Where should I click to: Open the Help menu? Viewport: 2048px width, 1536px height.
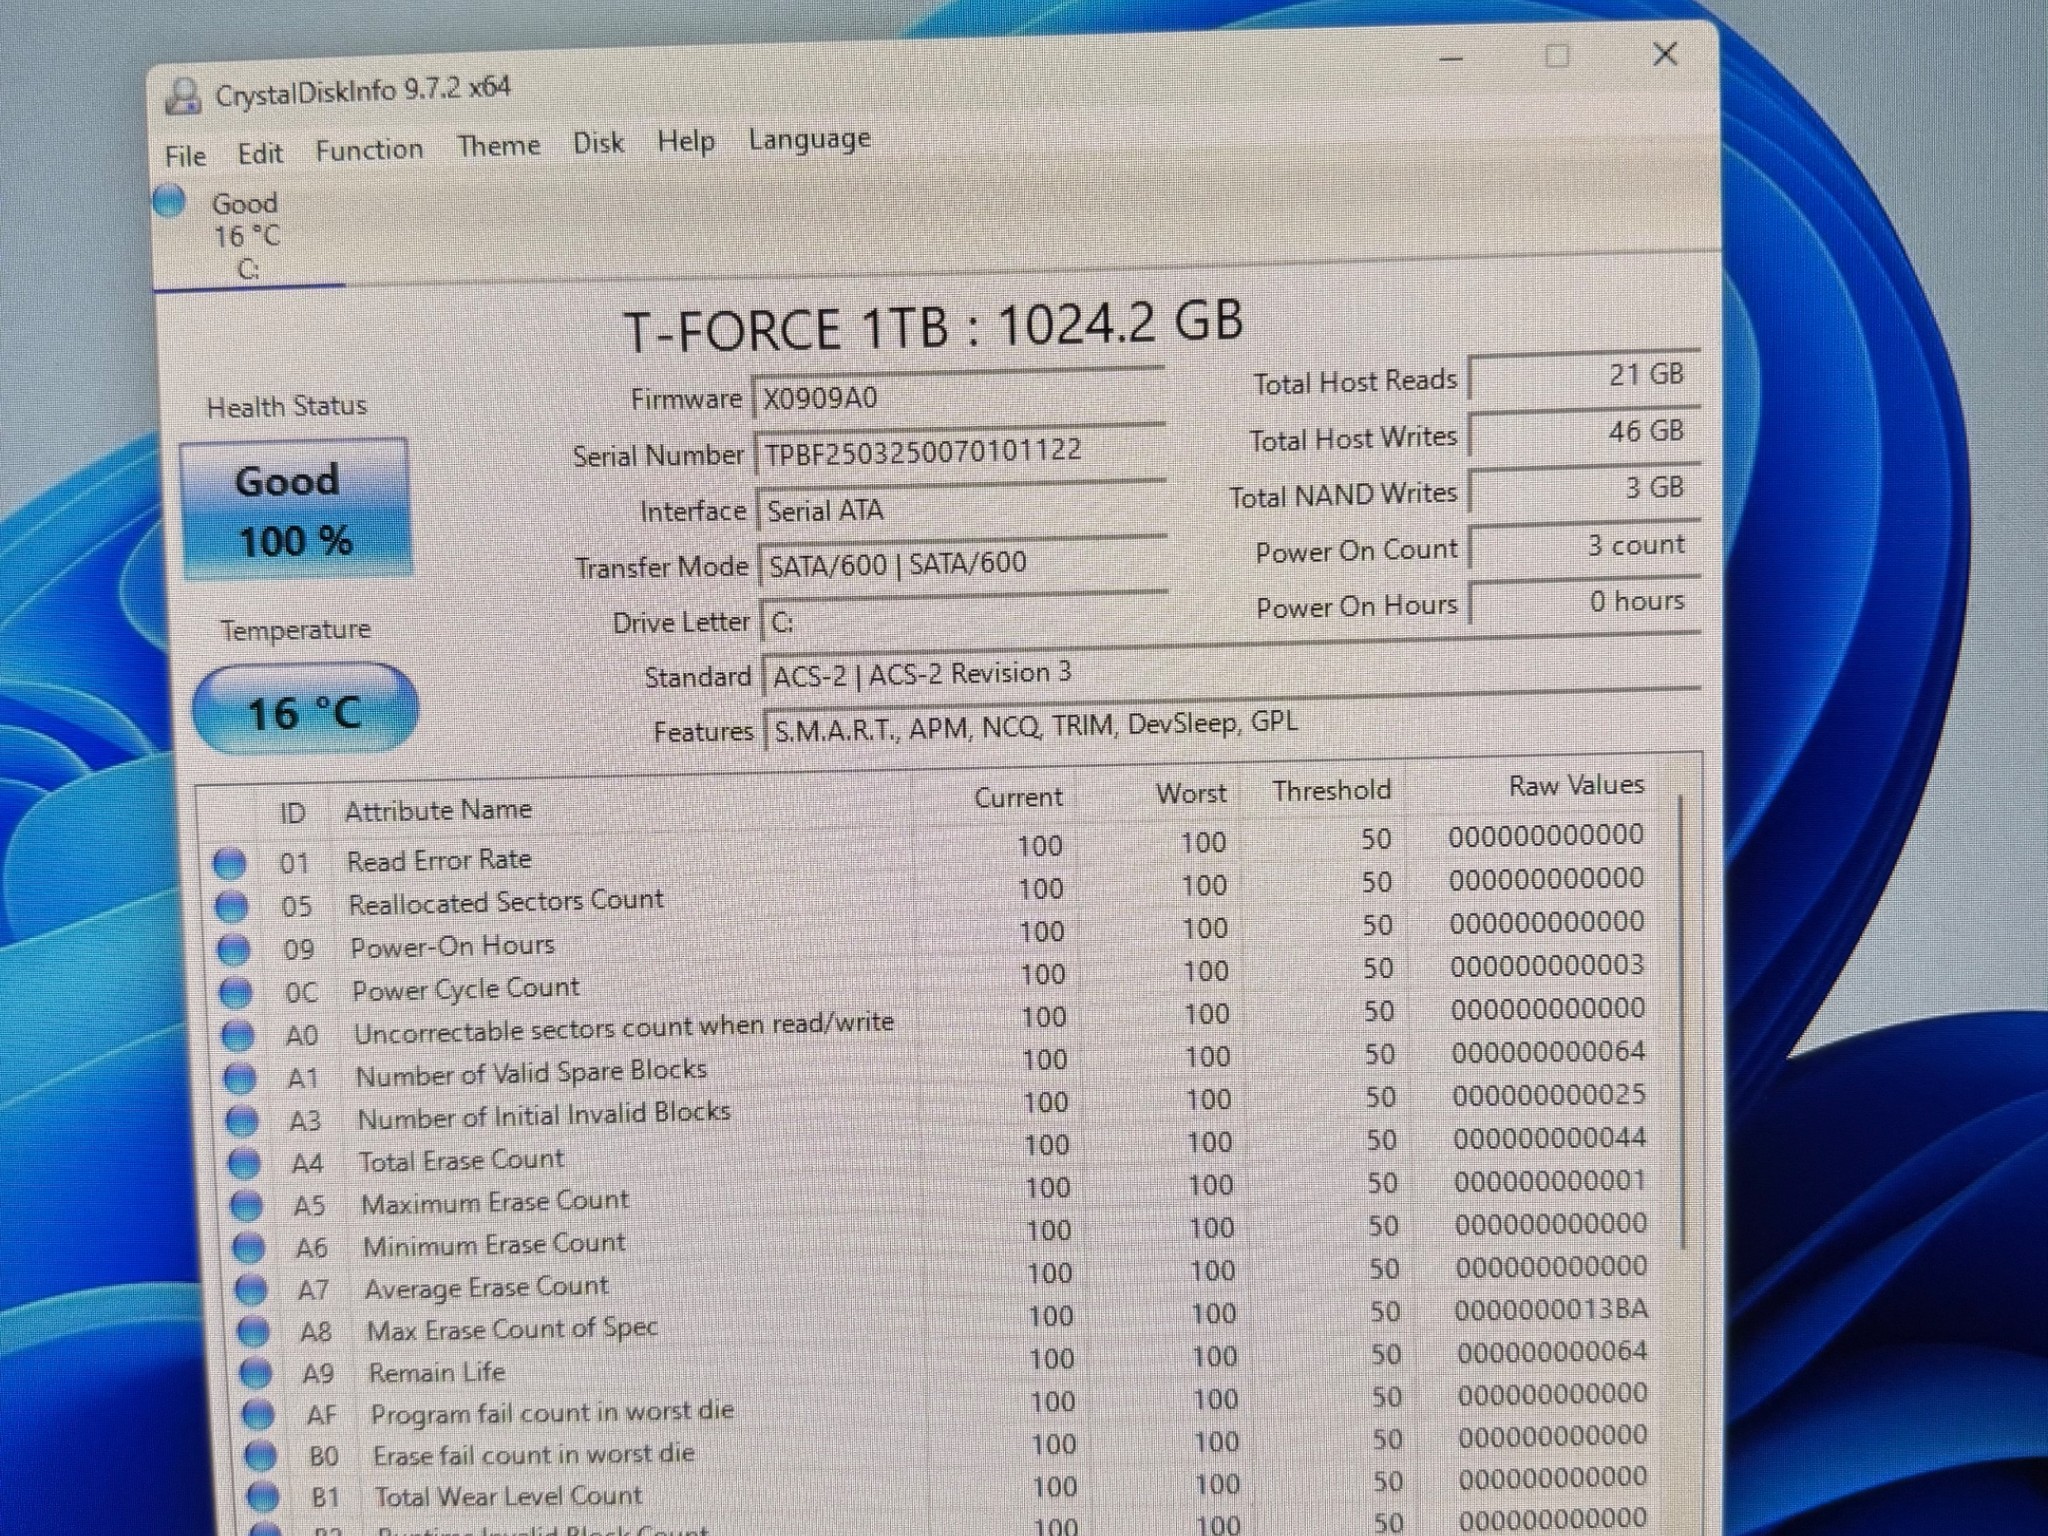coord(685,141)
